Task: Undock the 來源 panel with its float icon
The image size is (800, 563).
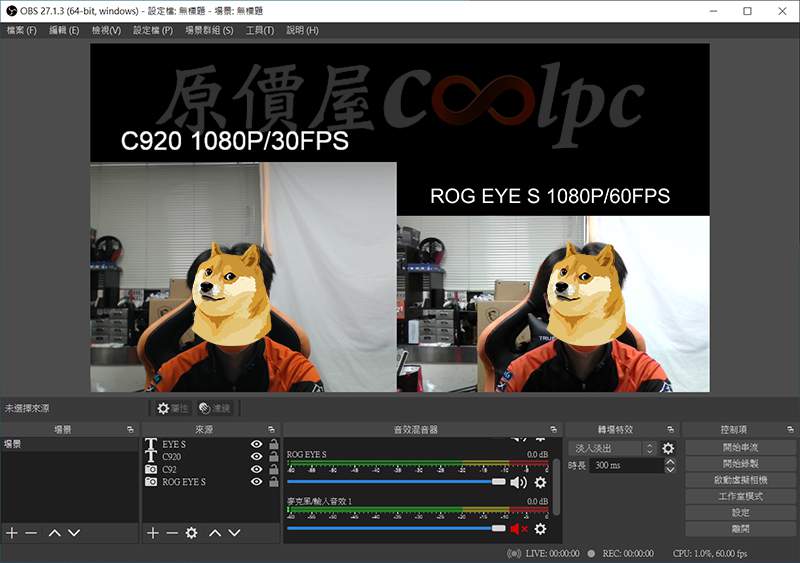Action: pyautogui.click(x=271, y=430)
